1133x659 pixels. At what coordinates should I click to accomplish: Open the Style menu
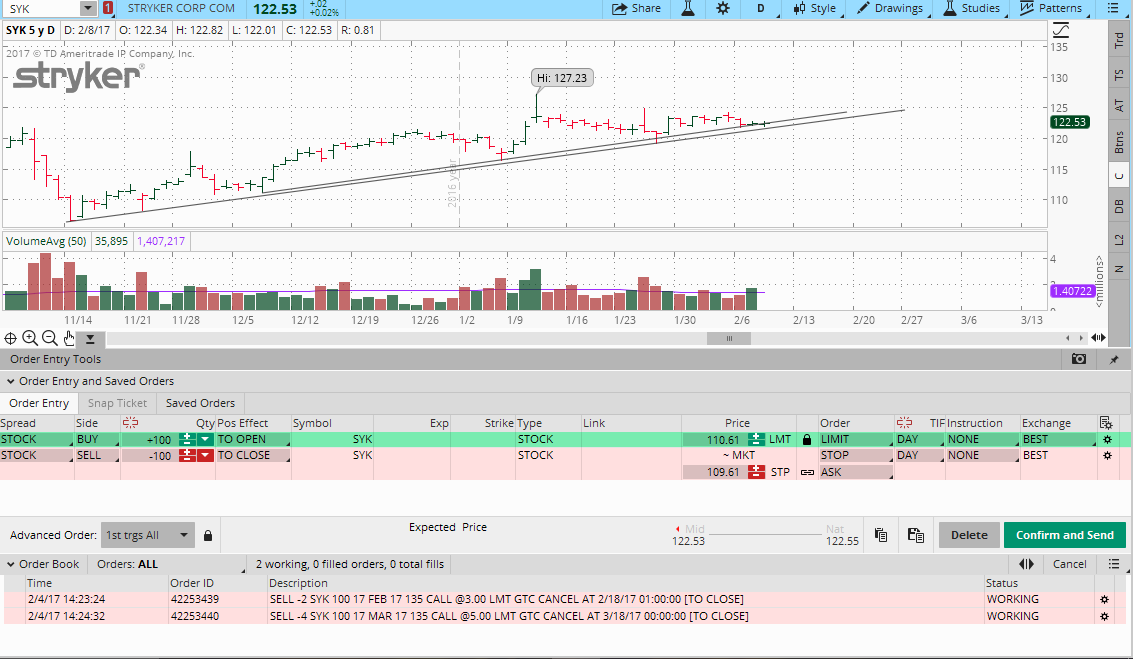[x=814, y=9]
